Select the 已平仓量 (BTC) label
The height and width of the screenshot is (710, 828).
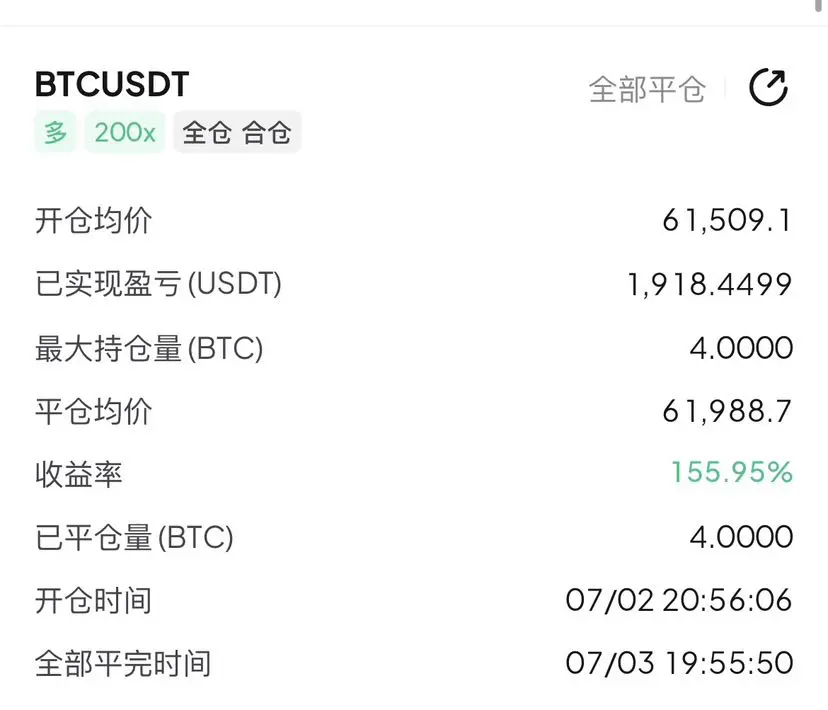point(134,538)
